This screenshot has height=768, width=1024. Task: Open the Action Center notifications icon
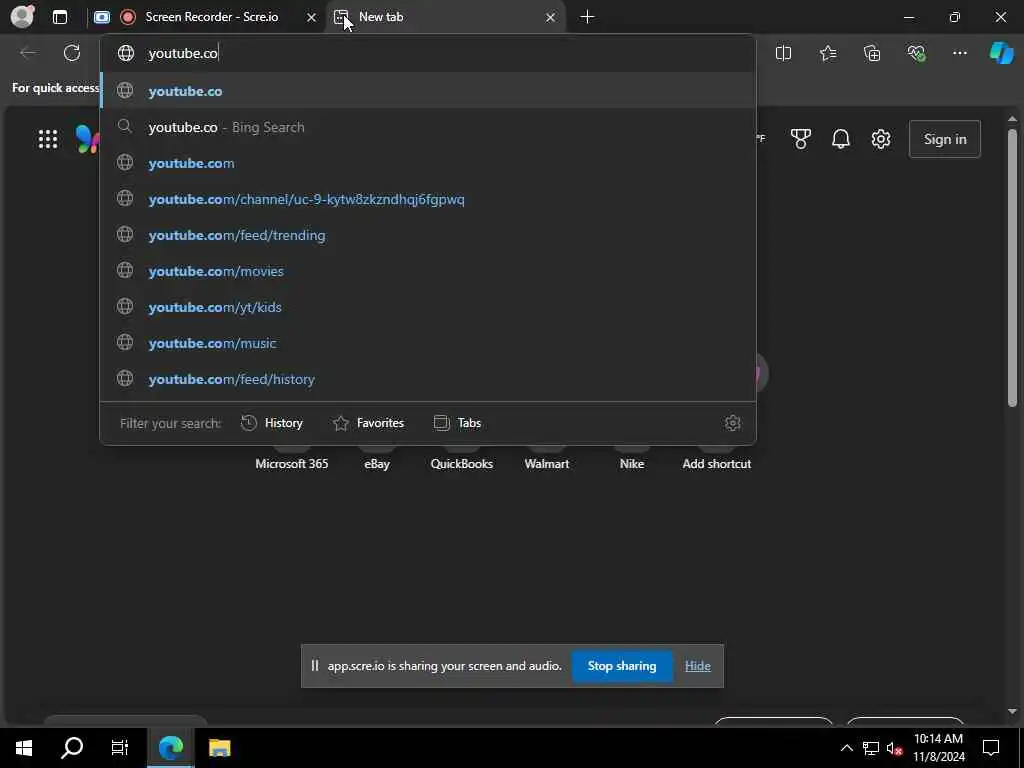coord(991,748)
